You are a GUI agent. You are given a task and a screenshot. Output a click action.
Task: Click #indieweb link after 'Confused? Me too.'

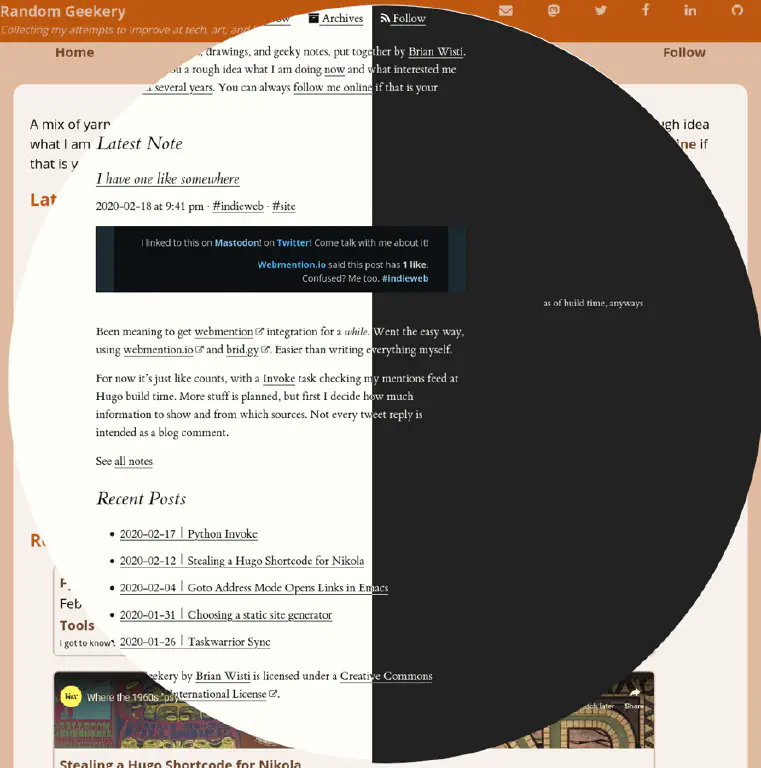405,279
